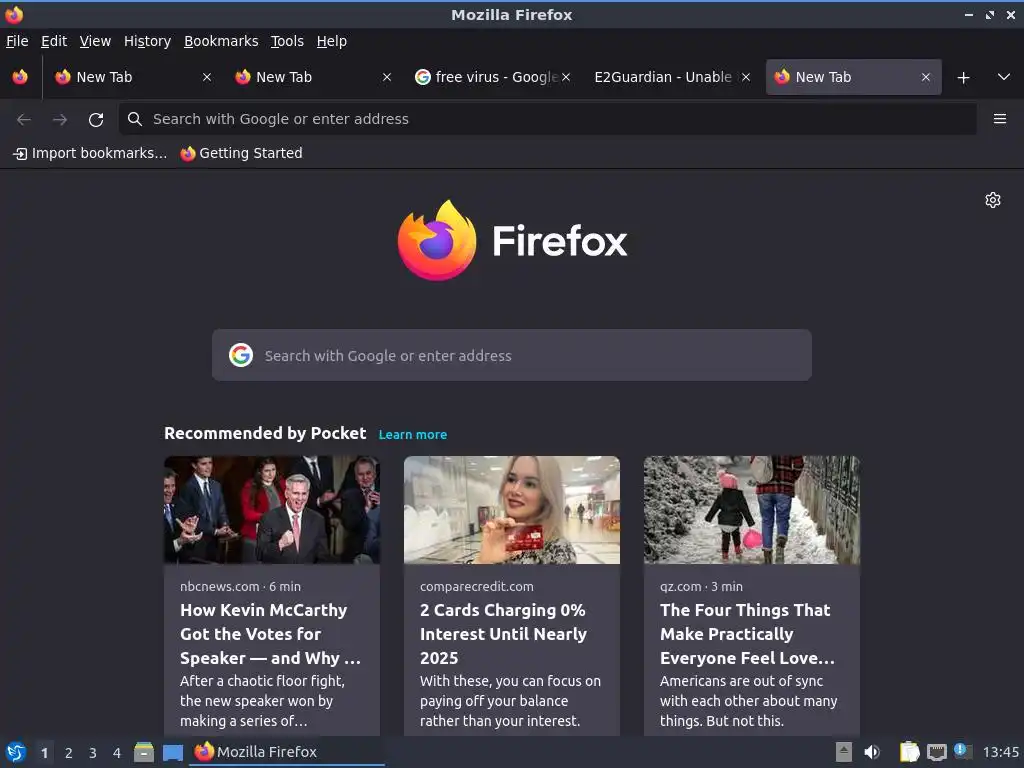Open the Tools menu

(x=287, y=41)
